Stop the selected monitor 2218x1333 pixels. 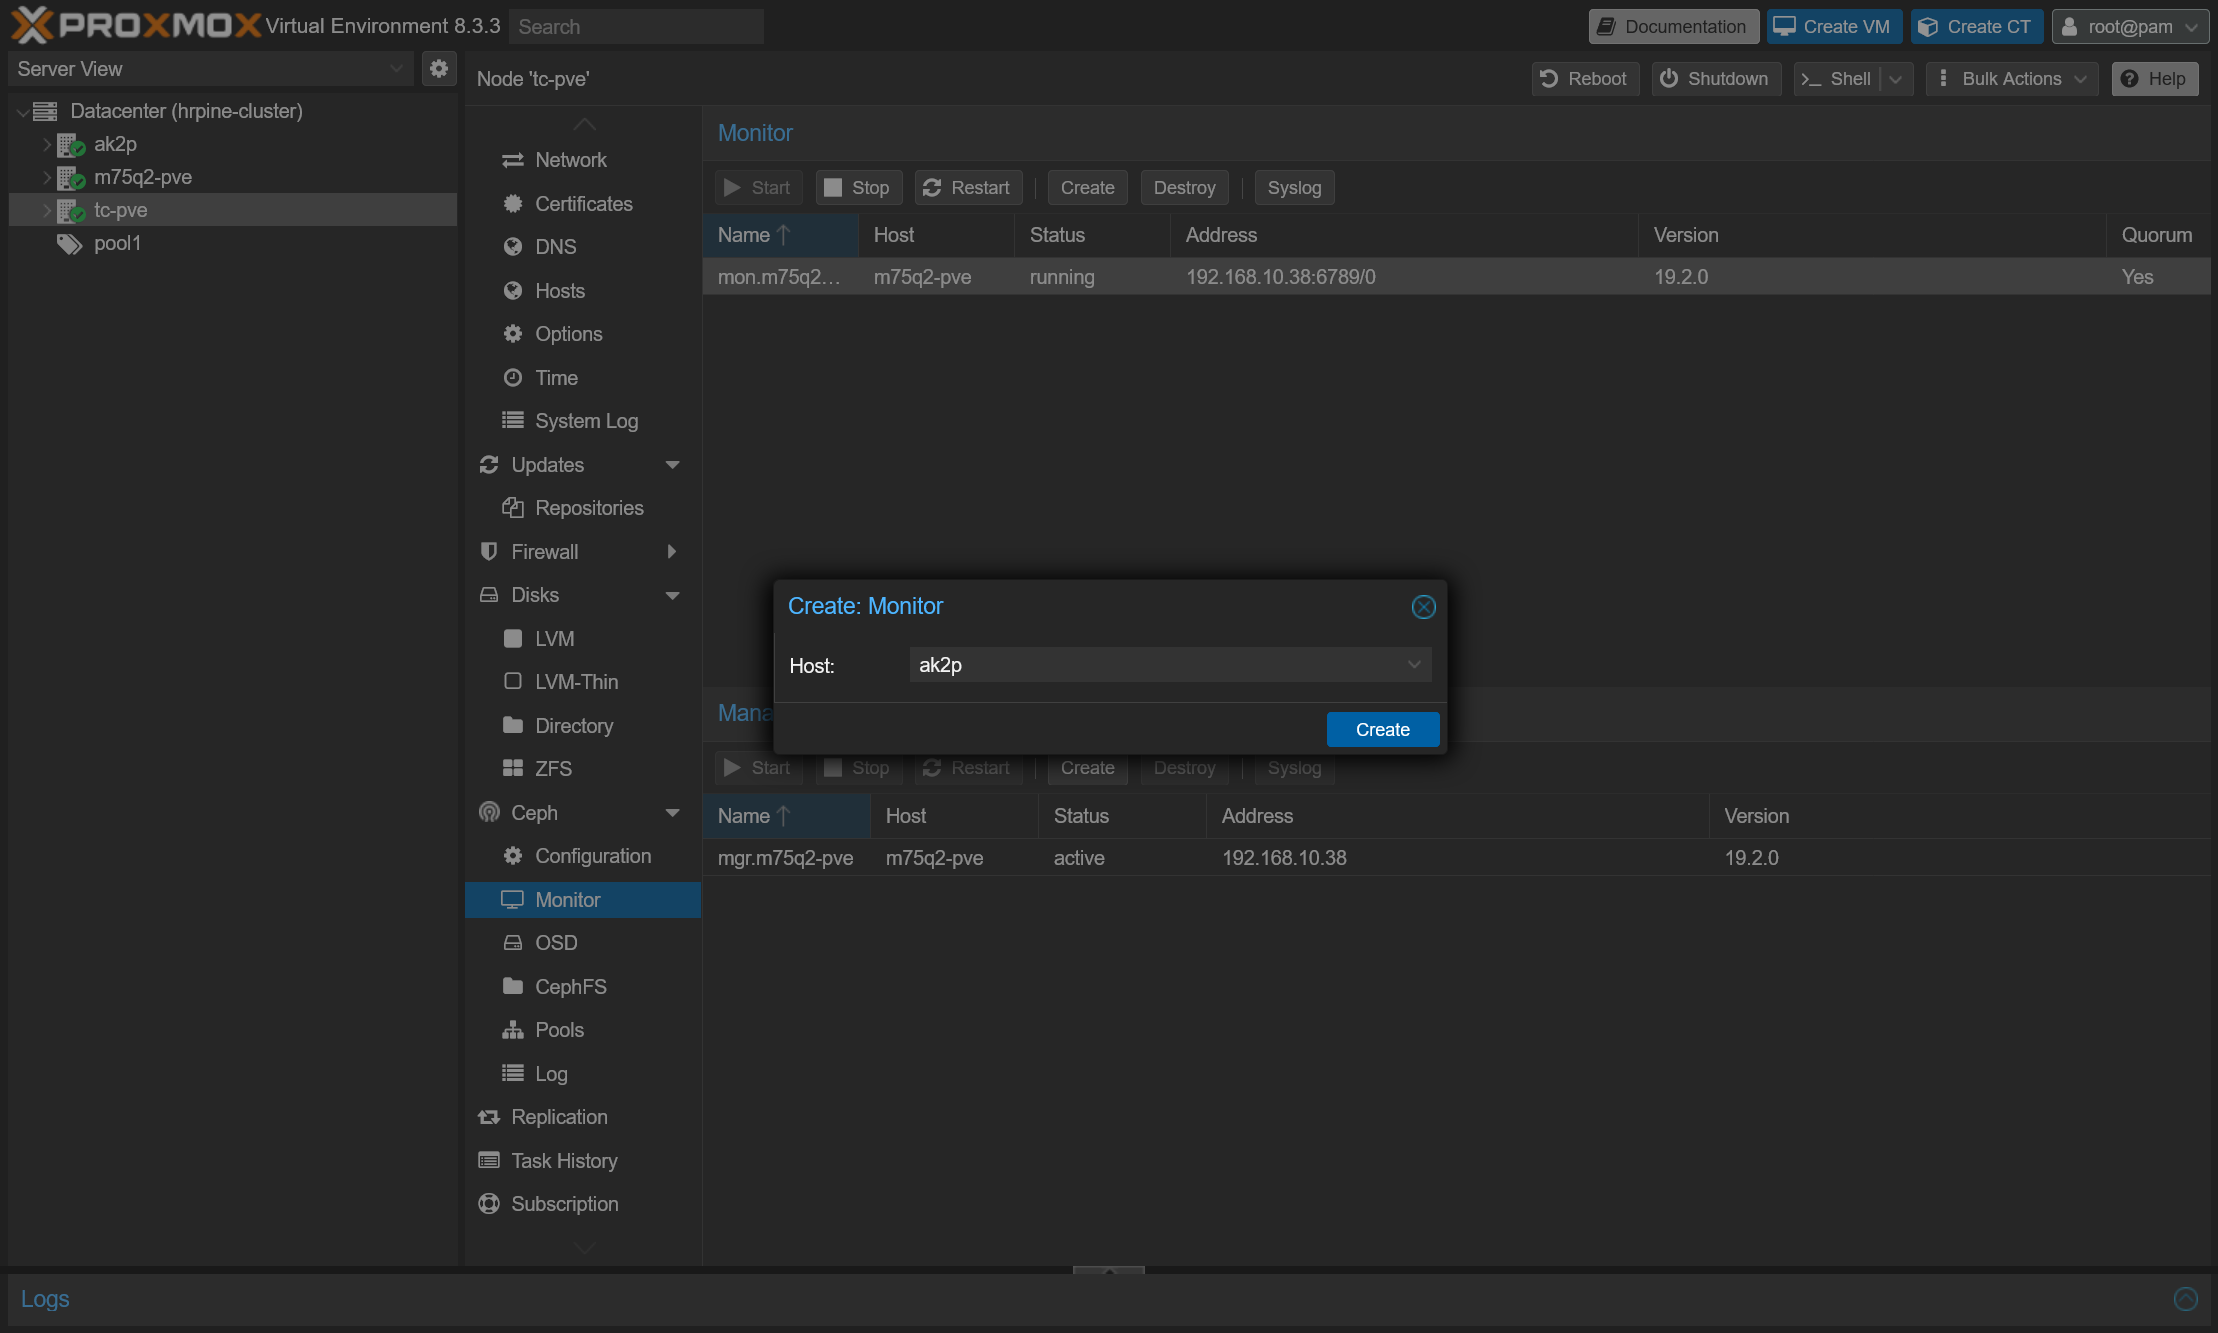pyautogui.click(x=858, y=188)
